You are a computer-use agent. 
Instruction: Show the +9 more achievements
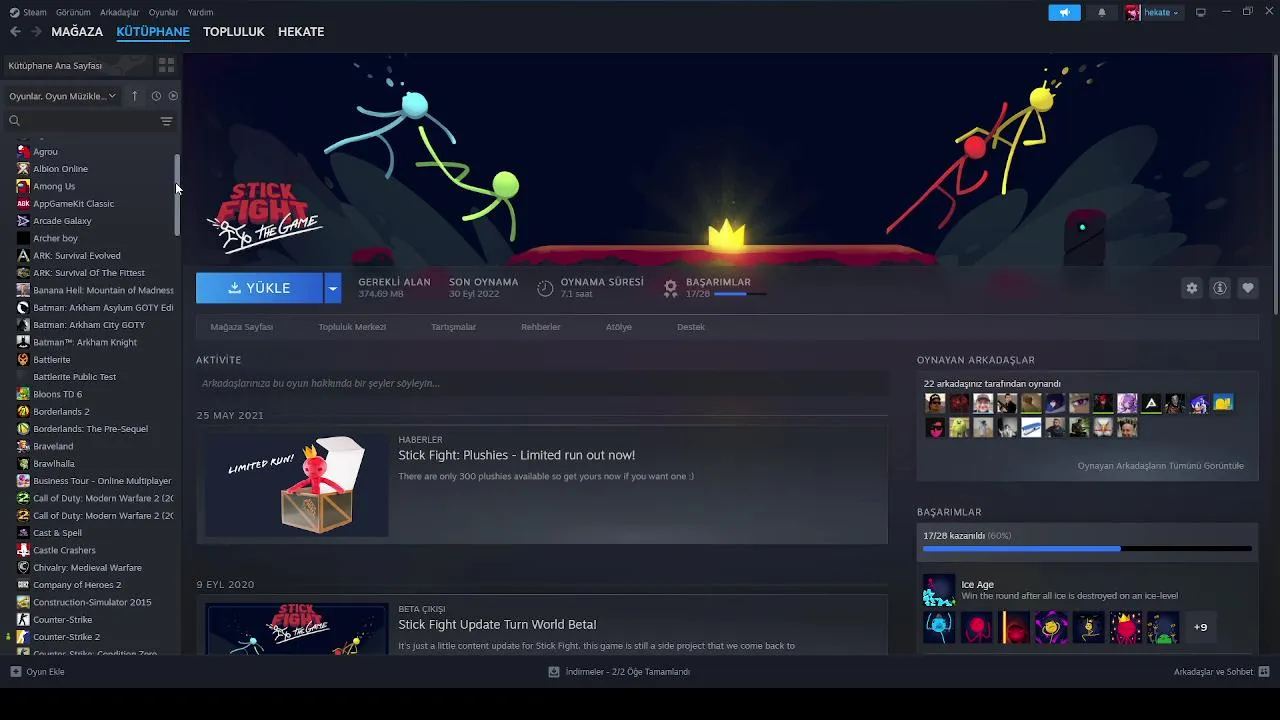click(x=1200, y=628)
